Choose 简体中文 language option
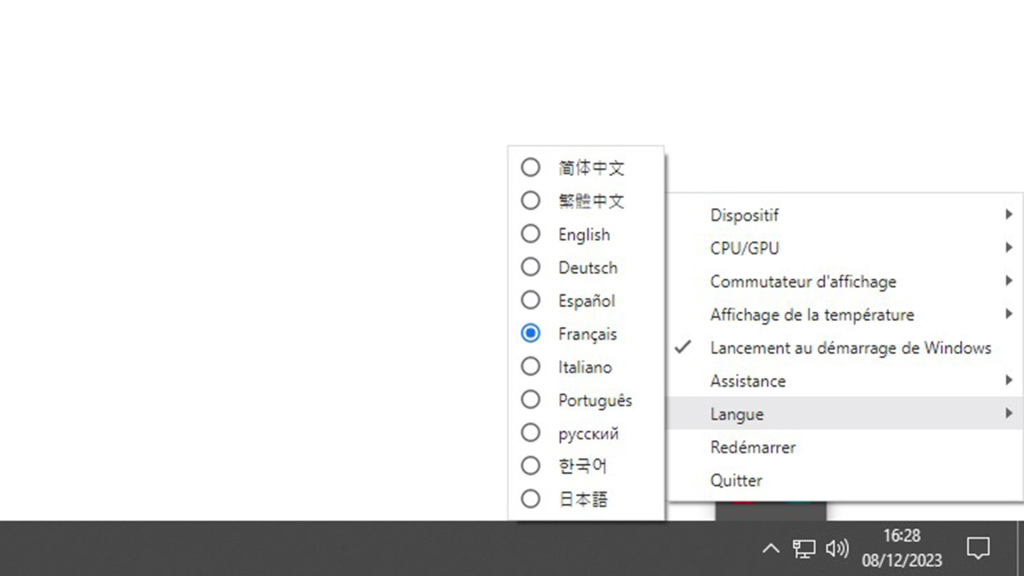The width and height of the screenshot is (1024, 576). [x=531, y=168]
